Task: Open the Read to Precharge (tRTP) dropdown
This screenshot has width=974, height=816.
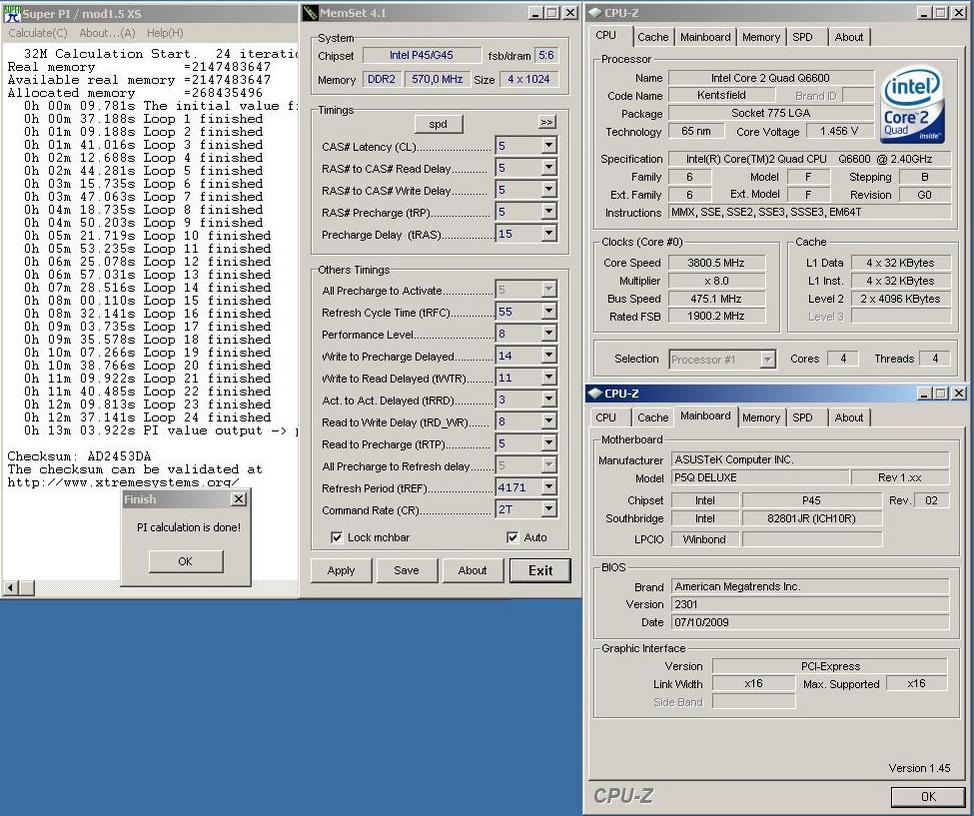Action: coord(548,443)
